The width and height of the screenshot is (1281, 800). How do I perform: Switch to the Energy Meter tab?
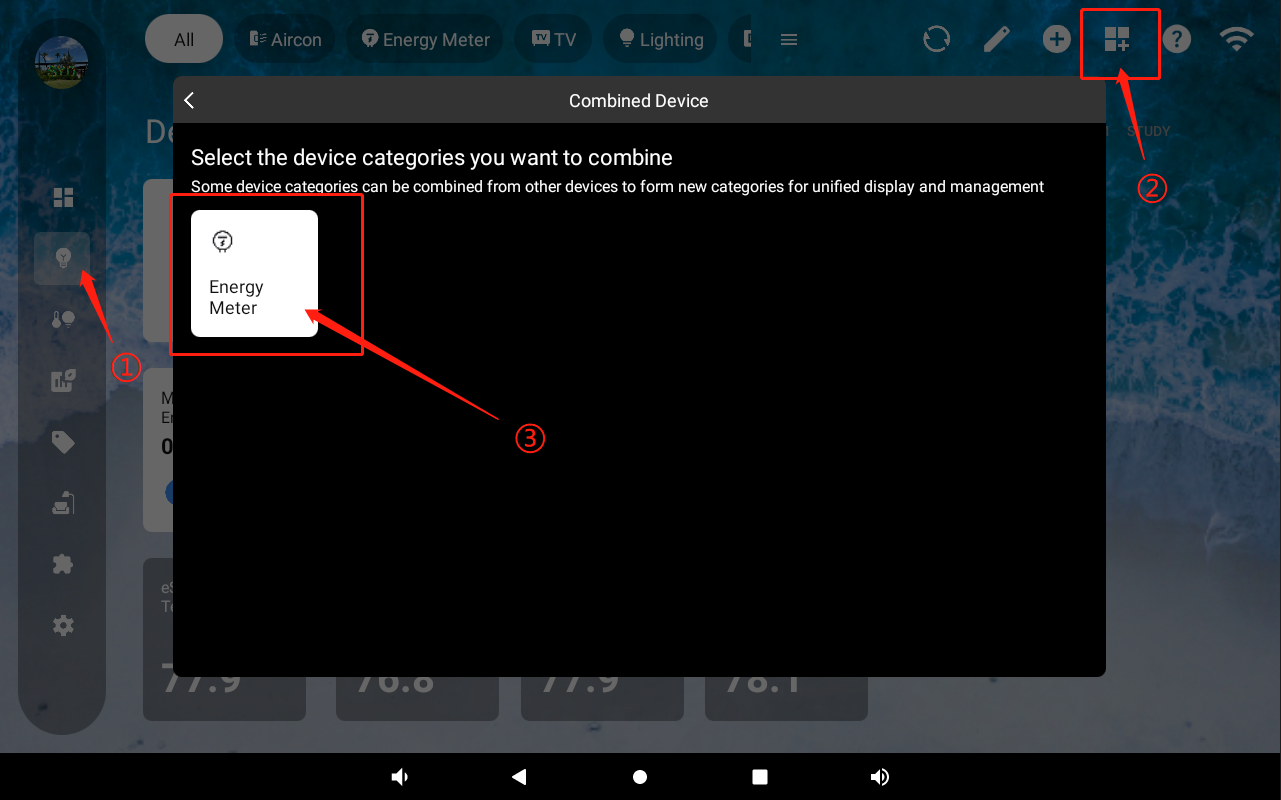tap(426, 40)
